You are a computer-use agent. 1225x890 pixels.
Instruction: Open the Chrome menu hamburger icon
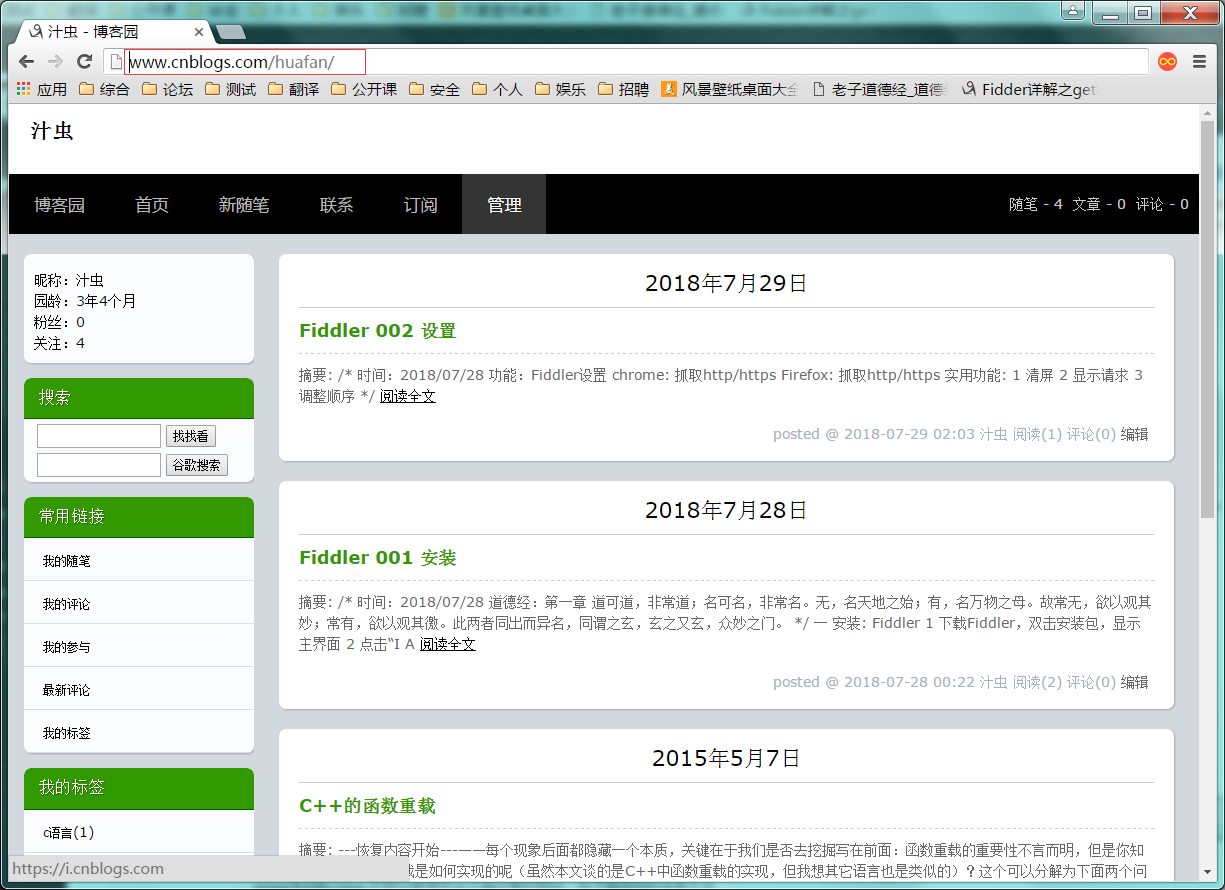[1199, 62]
